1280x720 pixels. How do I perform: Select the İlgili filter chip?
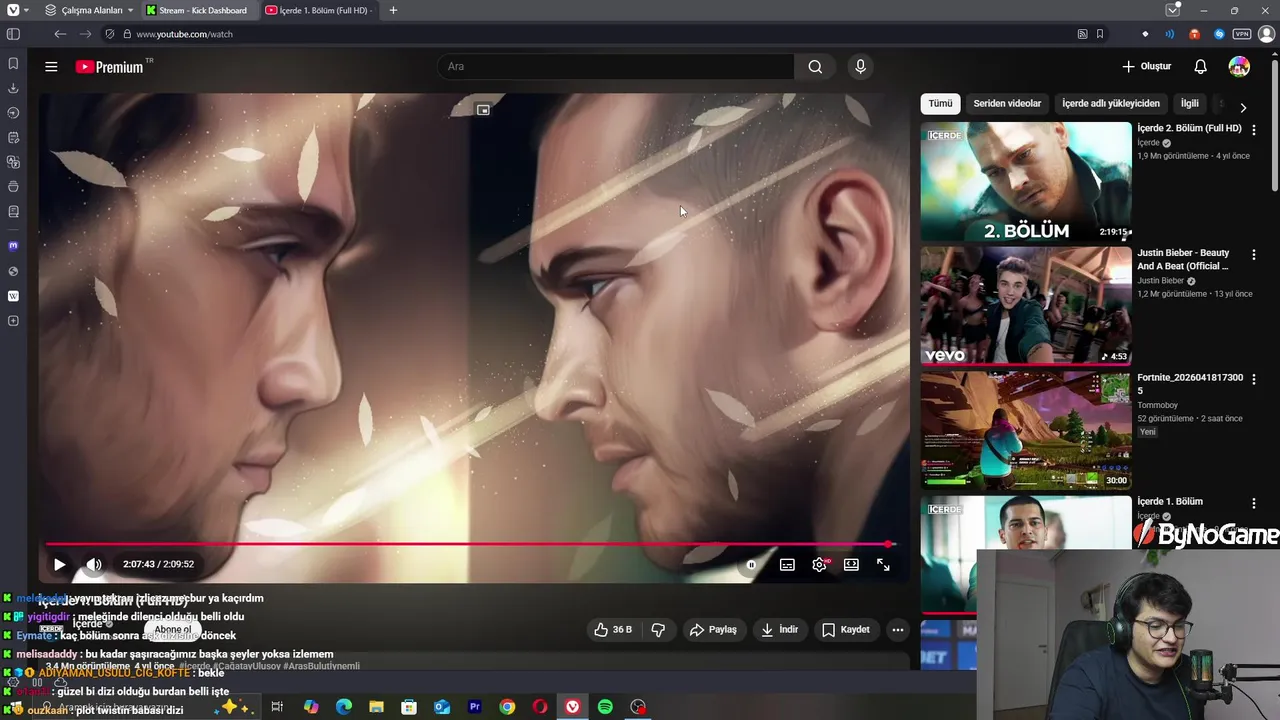(x=1190, y=104)
